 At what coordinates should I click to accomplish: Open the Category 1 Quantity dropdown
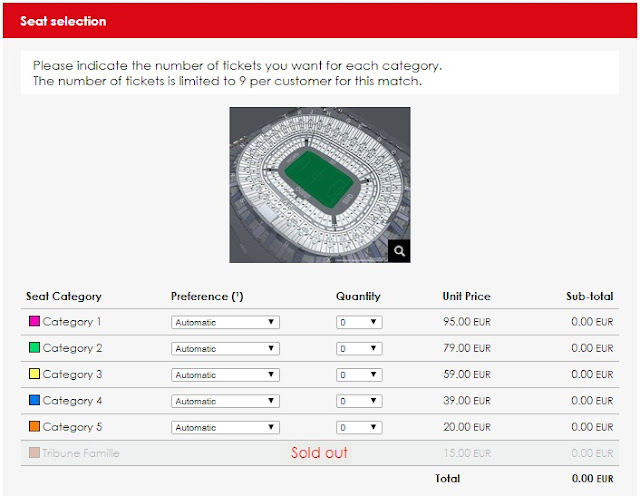(x=359, y=323)
